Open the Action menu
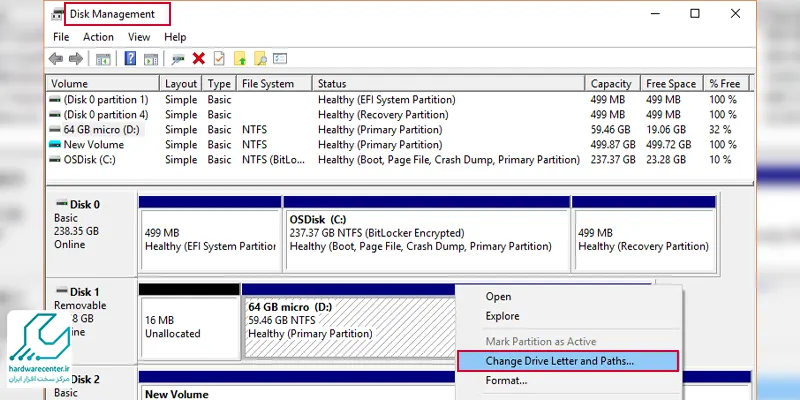The image size is (800, 400). pyautogui.click(x=98, y=37)
